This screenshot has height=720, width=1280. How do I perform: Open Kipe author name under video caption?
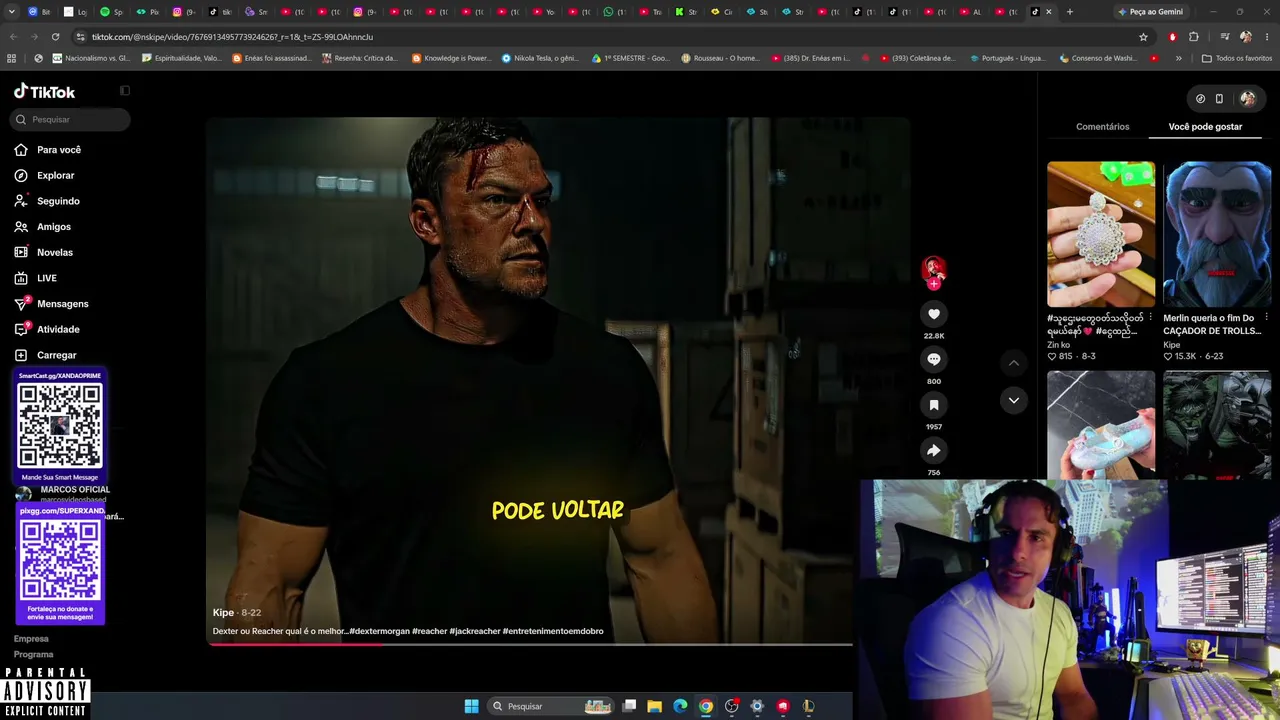coord(223,612)
